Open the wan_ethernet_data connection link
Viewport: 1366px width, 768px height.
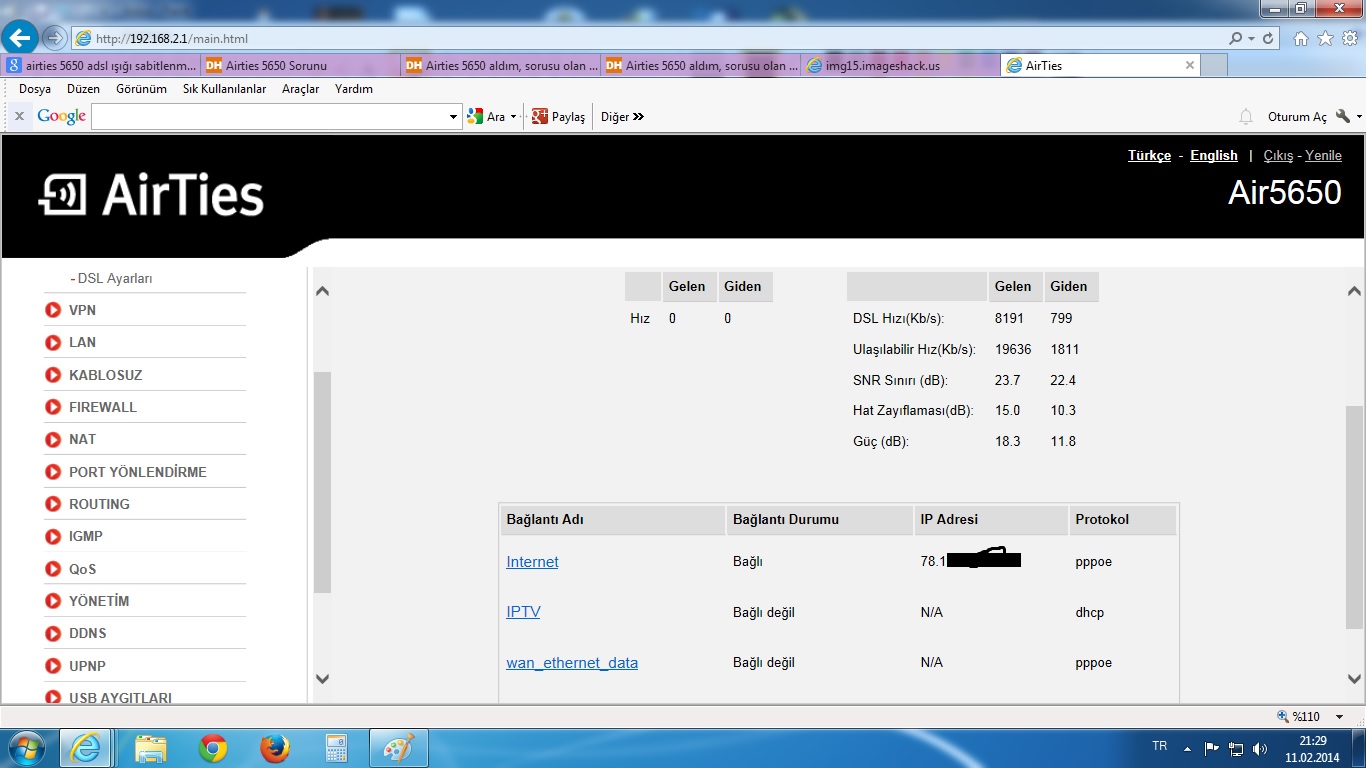coord(572,663)
